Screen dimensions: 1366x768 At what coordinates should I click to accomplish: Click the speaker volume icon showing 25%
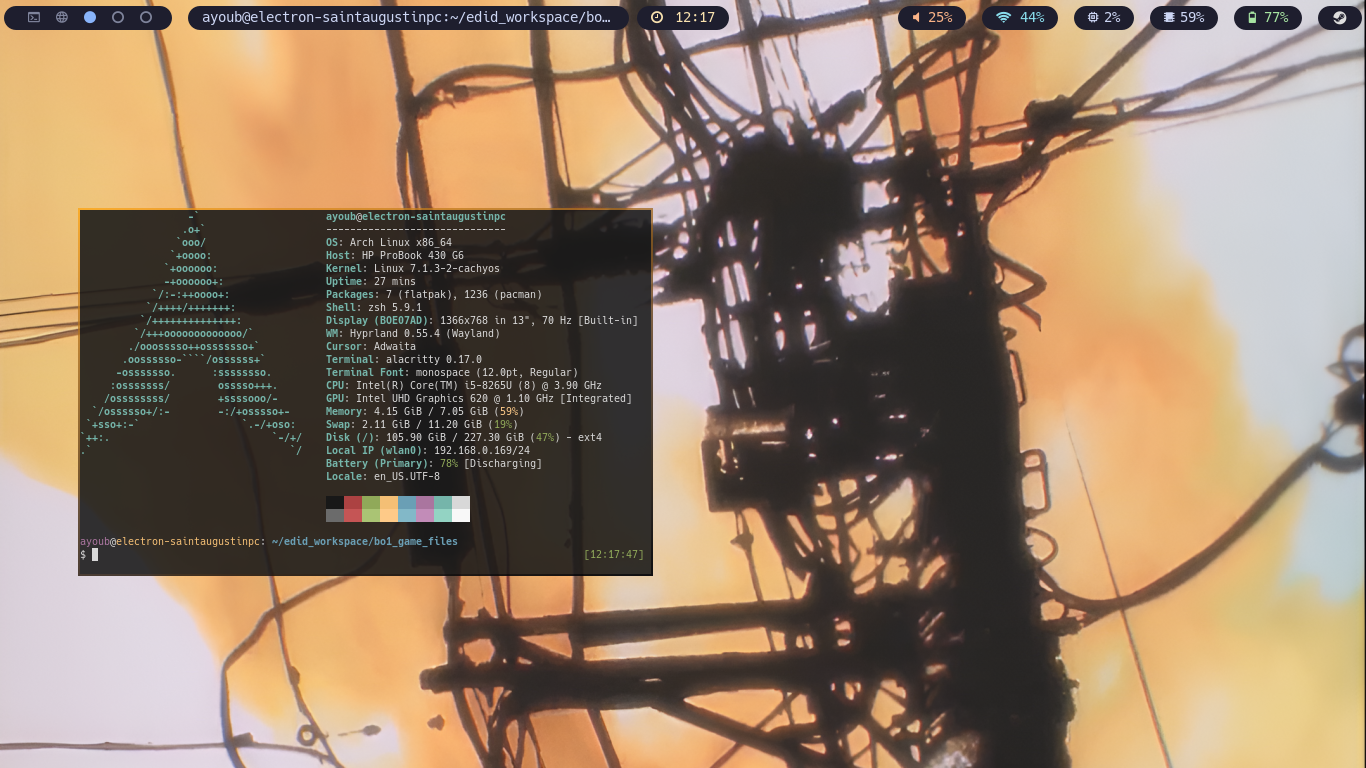tap(916, 18)
